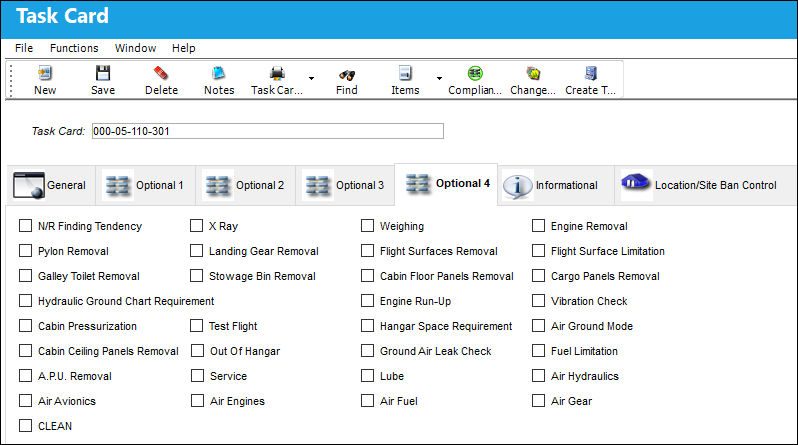Image resolution: width=798 pixels, height=445 pixels.
Task: Click the Change toolbar icon
Action: coord(533,73)
